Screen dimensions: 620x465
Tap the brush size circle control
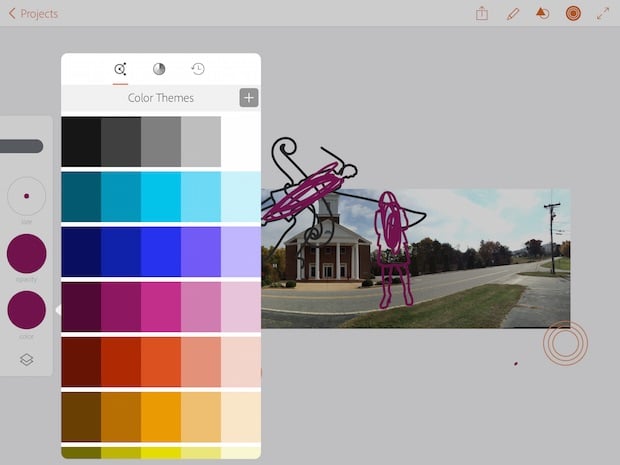click(x=26, y=196)
